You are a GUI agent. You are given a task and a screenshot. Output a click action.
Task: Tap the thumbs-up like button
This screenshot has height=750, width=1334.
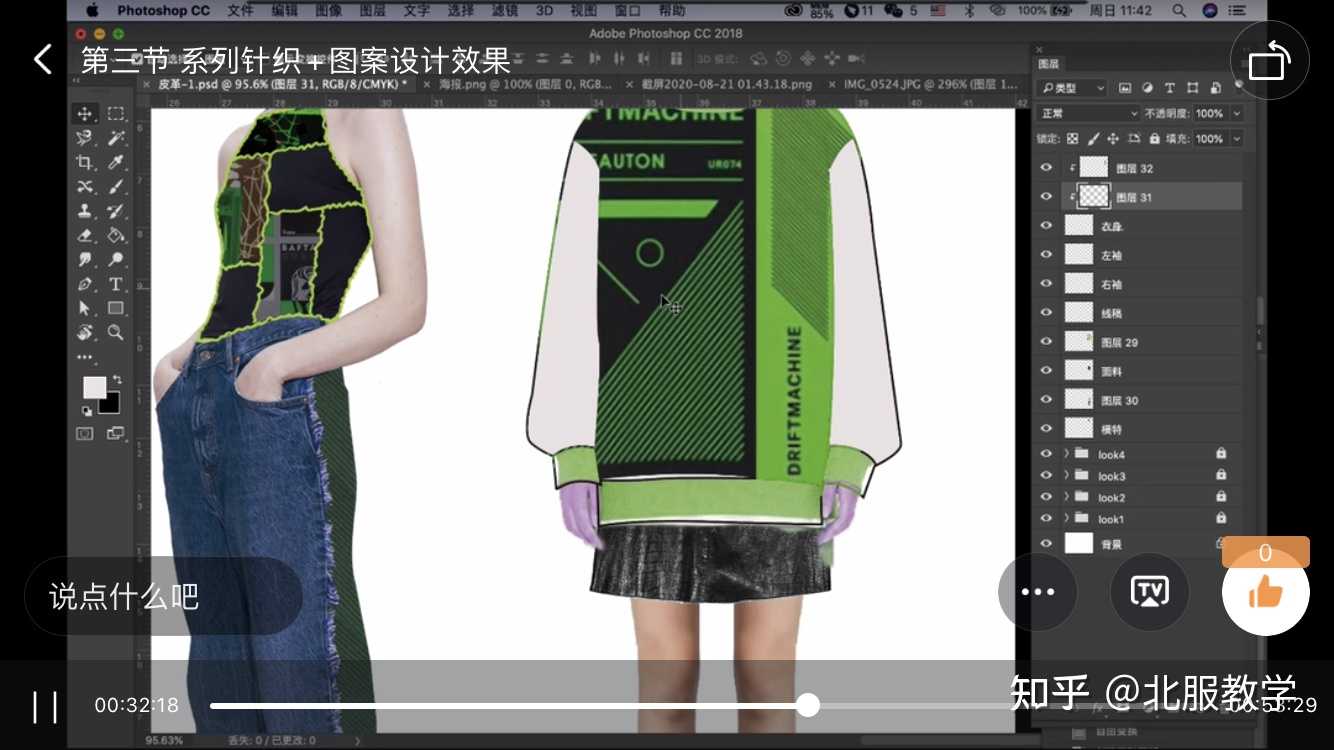pyautogui.click(x=1266, y=592)
